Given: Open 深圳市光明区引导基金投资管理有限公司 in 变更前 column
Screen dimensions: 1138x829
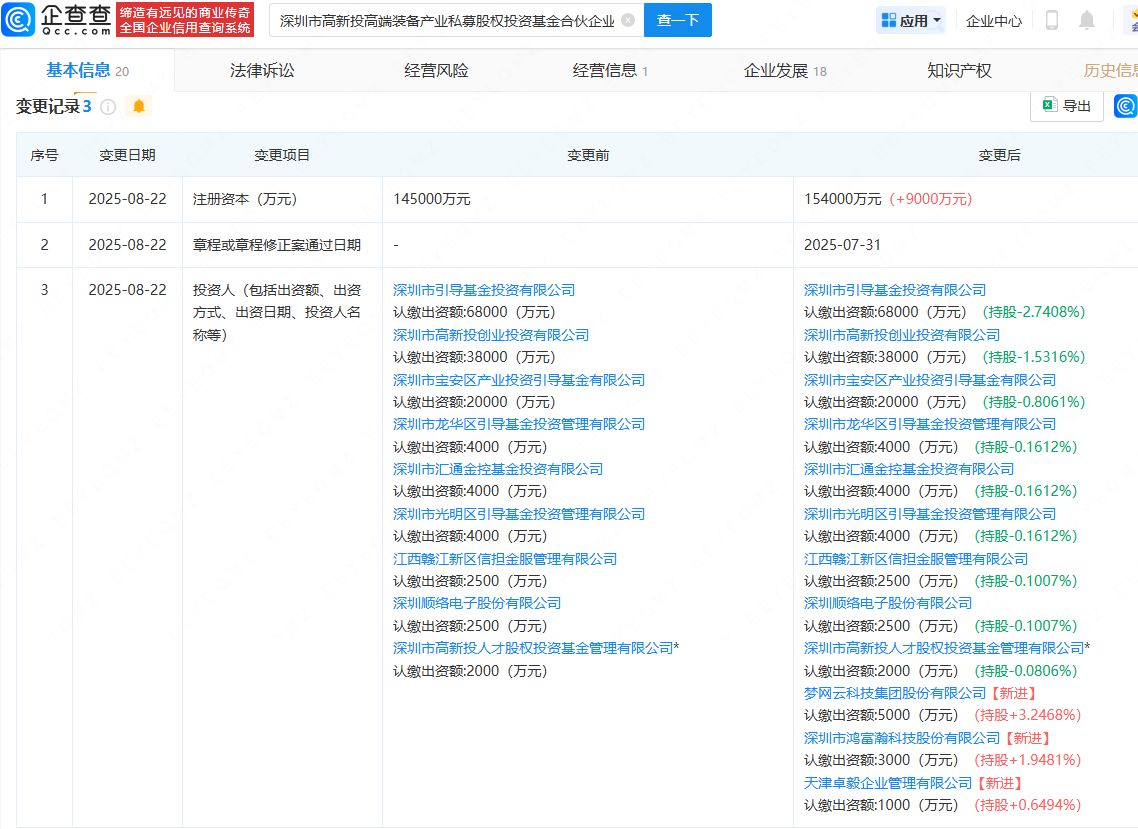Looking at the screenshot, I should (x=519, y=515).
